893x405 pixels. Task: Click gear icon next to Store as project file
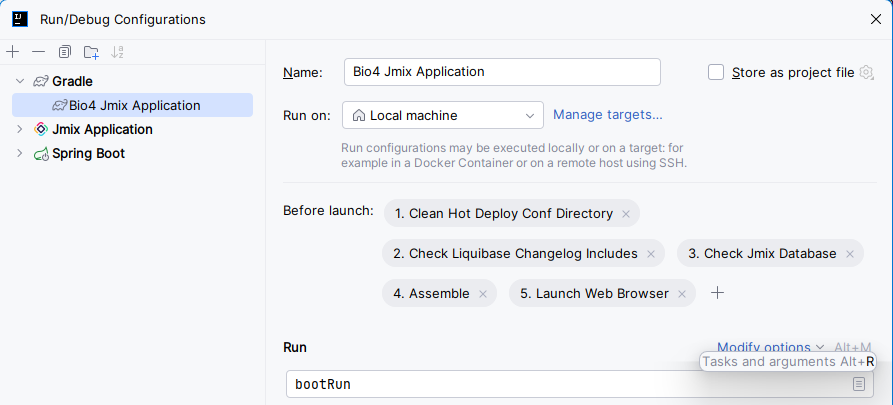866,72
